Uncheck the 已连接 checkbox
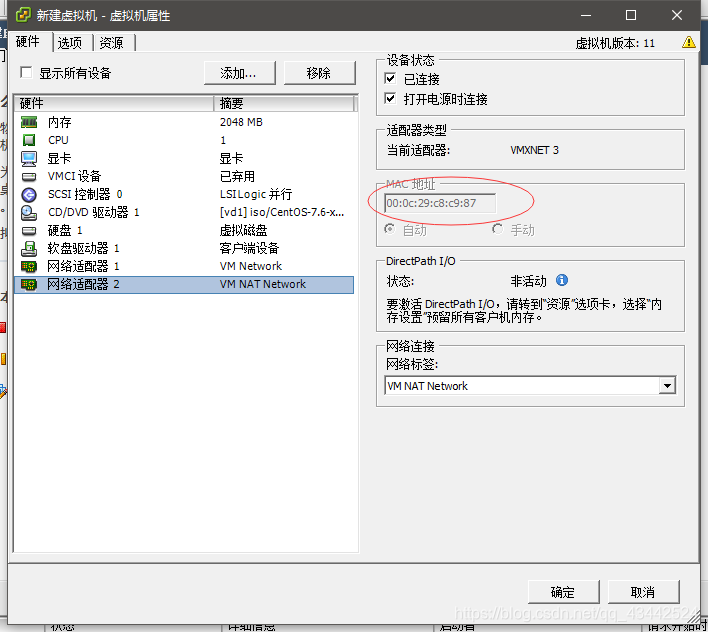The image size is (708, 632). (391, 79)
